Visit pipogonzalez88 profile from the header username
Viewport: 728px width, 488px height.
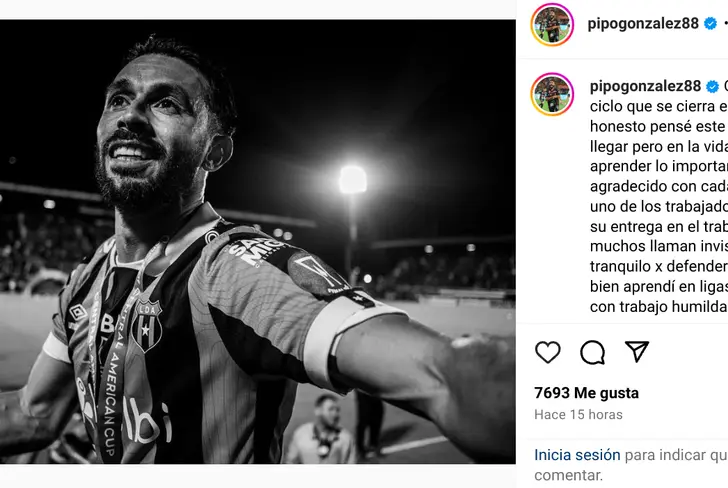point(644,23)
